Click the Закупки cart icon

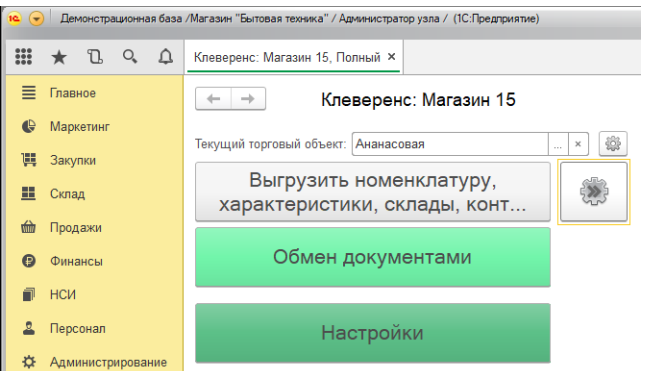[x=28, y=160]
